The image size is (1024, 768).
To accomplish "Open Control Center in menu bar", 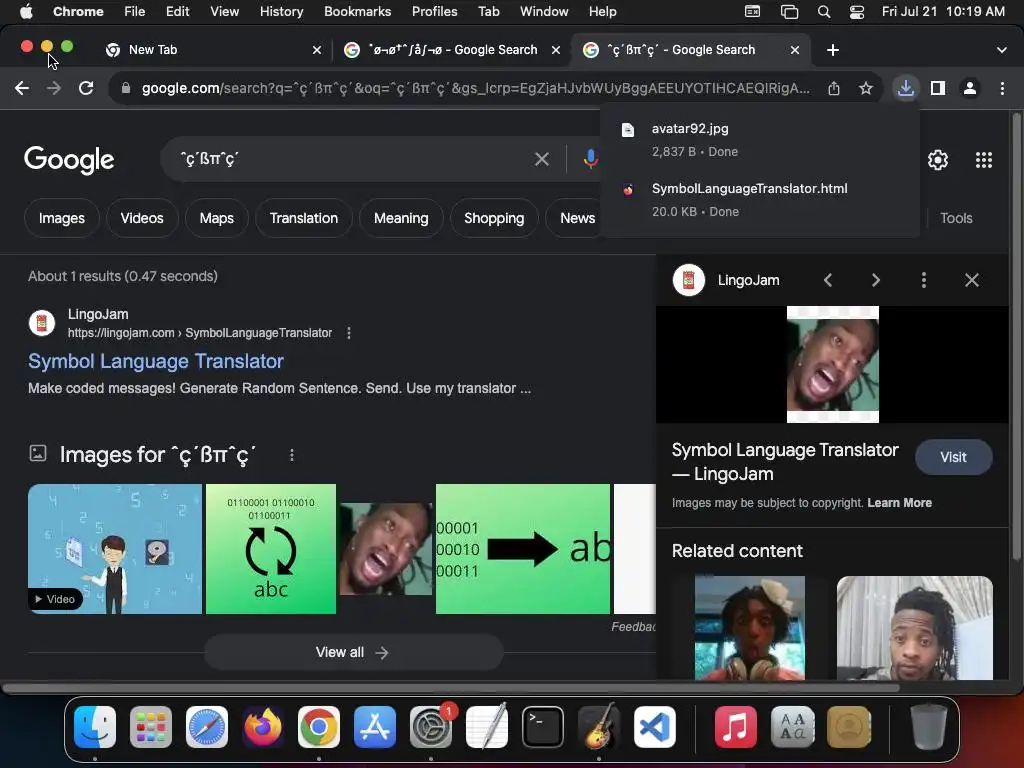I will (x=857, y=12).
